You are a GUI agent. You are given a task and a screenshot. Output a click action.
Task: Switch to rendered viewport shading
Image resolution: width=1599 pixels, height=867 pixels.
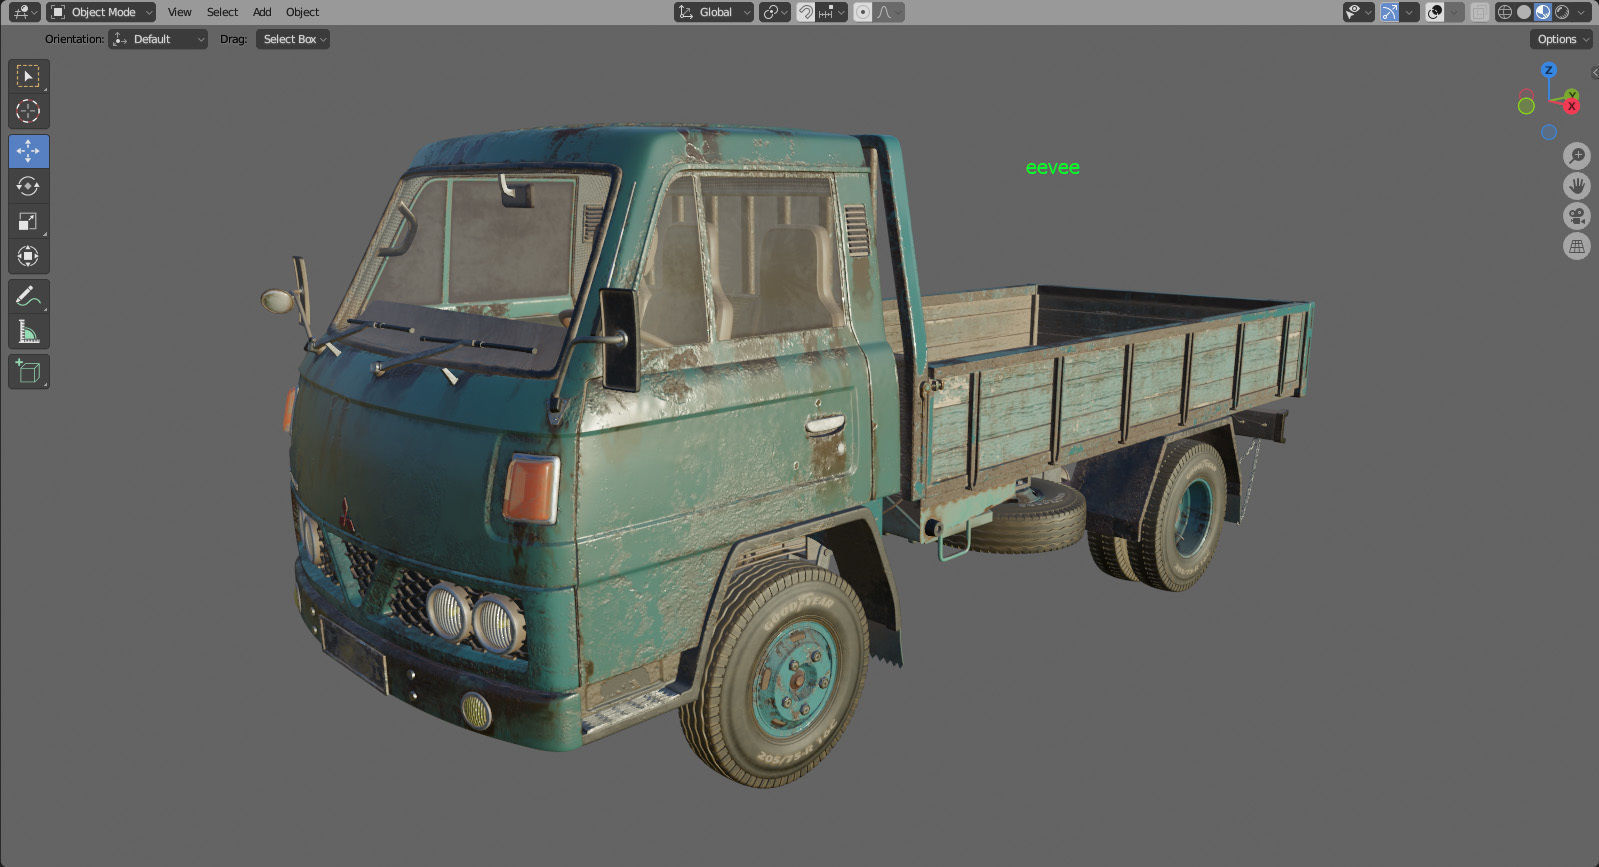(x=1562, y=12)
